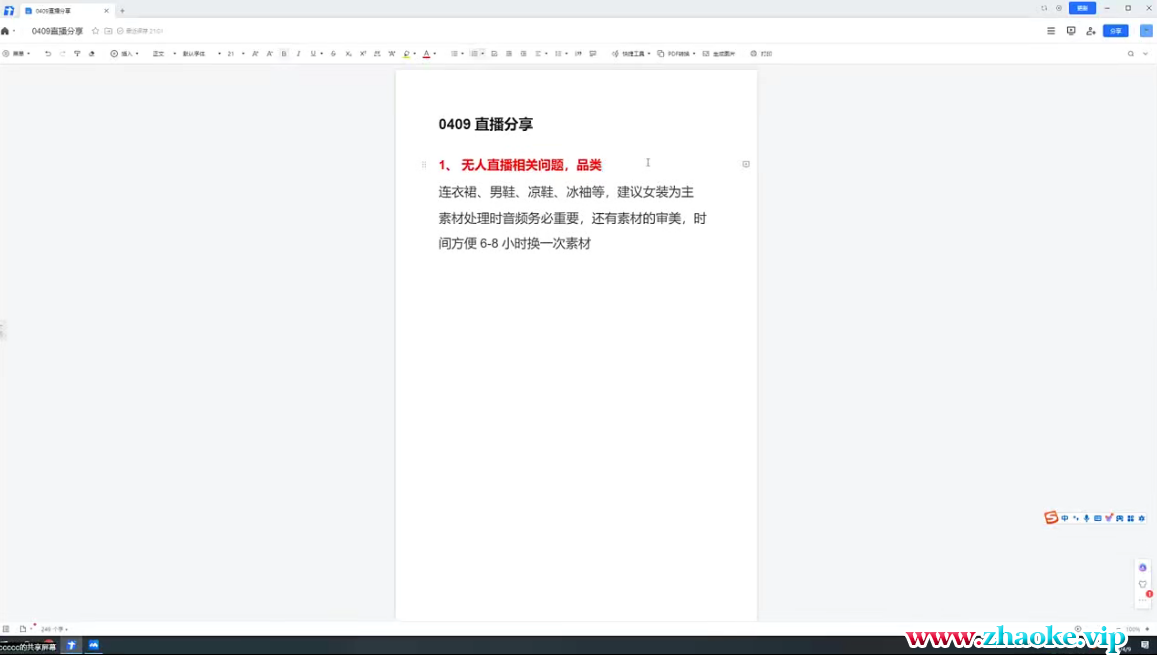The height and width of the screenshot is (655, 1157).
Task: Click the search magnifier icon in toolbar
Action: [1131, 54]
